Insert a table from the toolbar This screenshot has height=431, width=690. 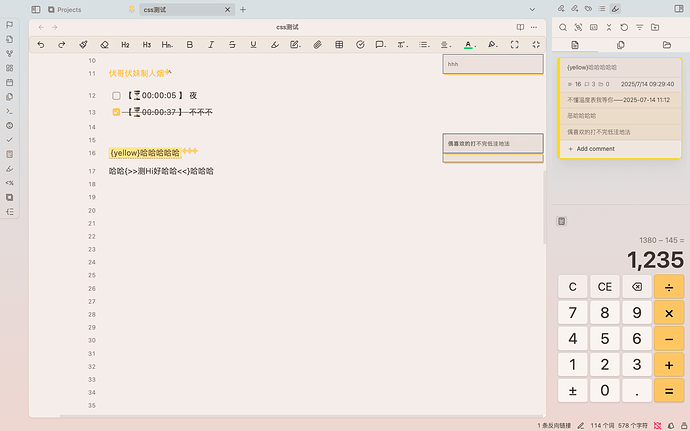pyautogui.click(x=339, y=44)
